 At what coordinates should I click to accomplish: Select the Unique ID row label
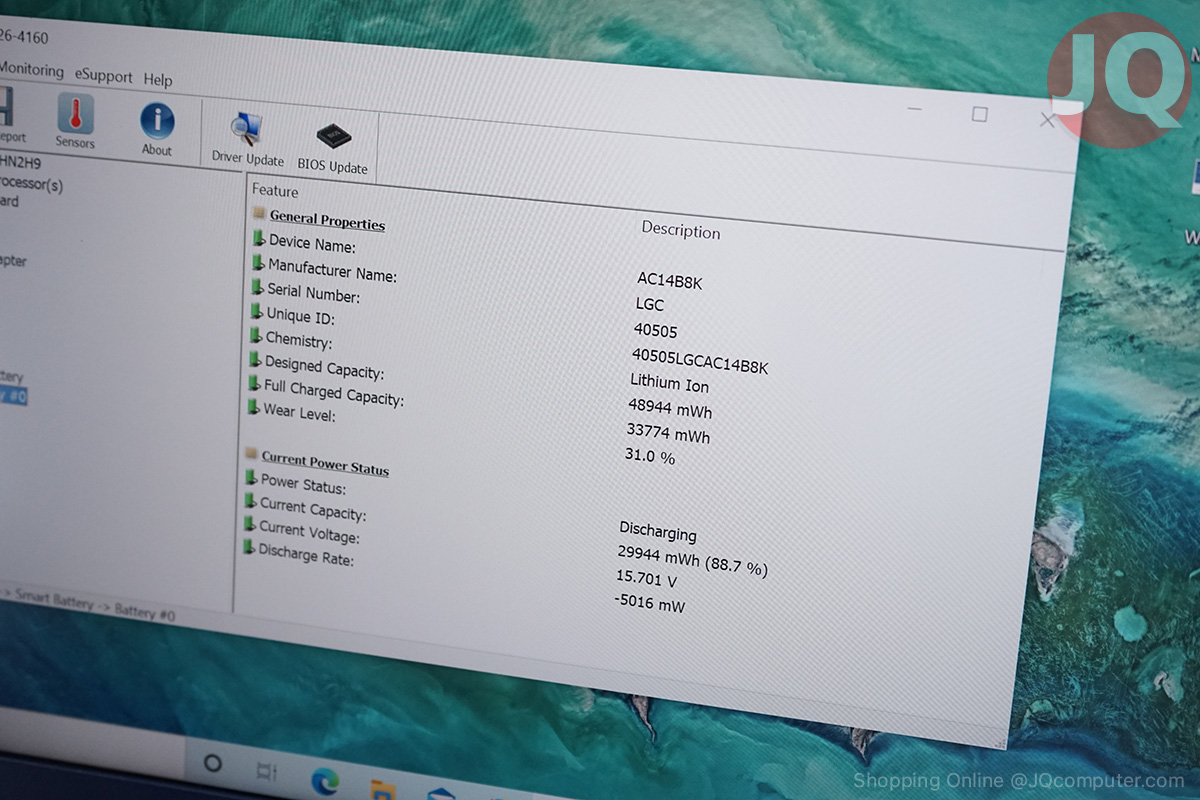coord(300,316)
